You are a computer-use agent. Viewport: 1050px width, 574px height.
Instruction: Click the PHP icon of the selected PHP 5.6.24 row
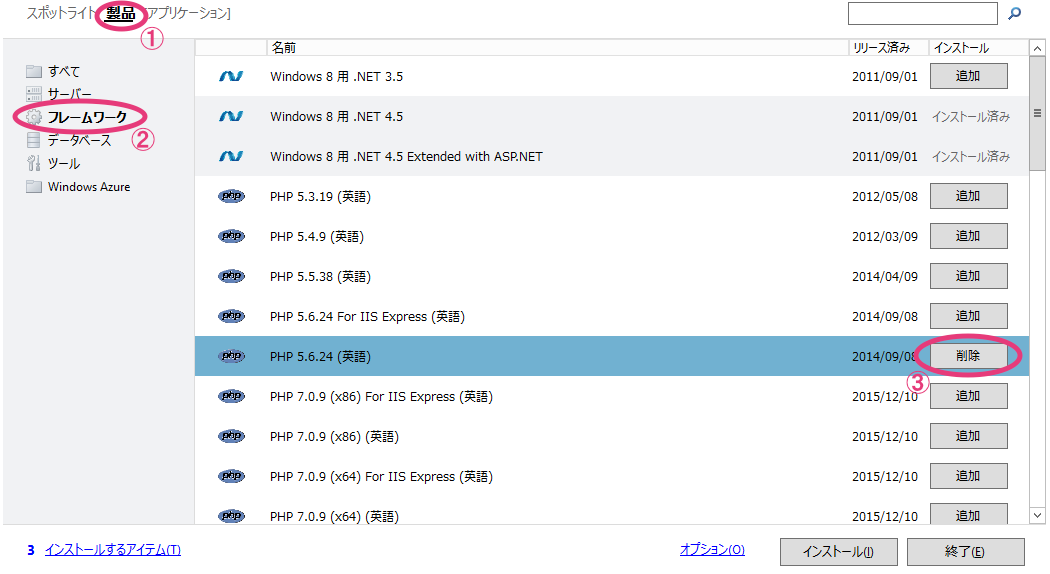pyautogui.click(x=232, y=356)
